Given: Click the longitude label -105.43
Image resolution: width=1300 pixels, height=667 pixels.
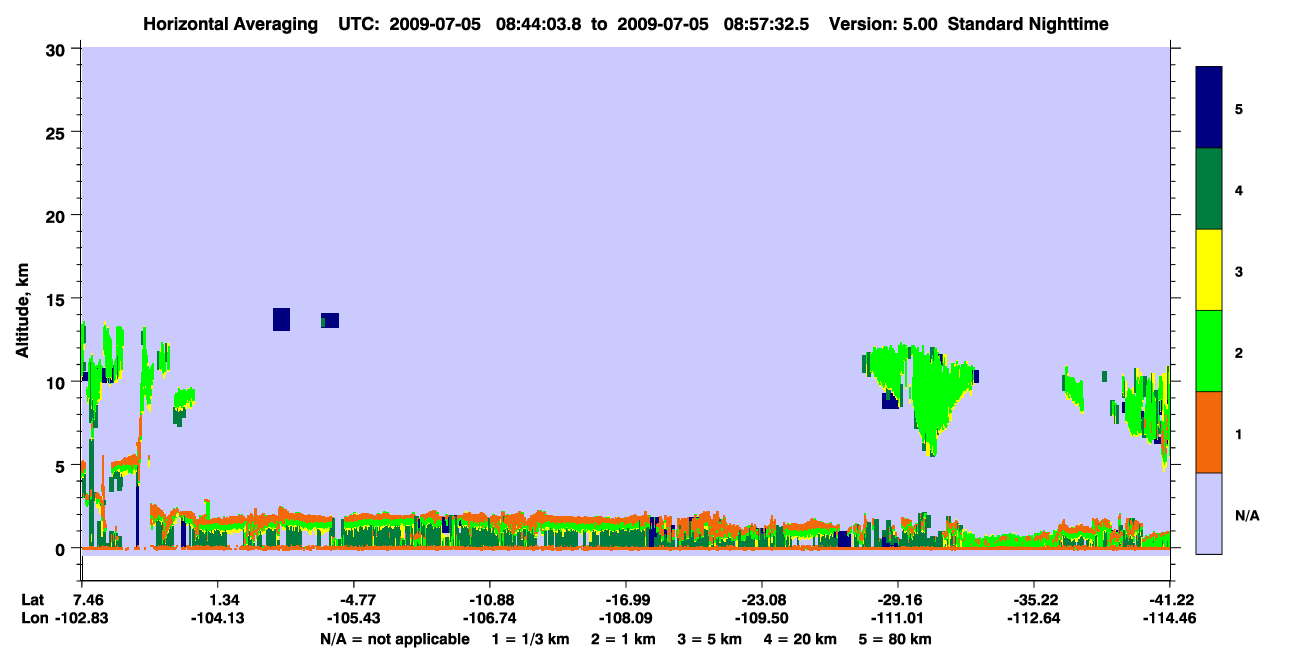Looking at the screenshot, I should tap(354, 618).
